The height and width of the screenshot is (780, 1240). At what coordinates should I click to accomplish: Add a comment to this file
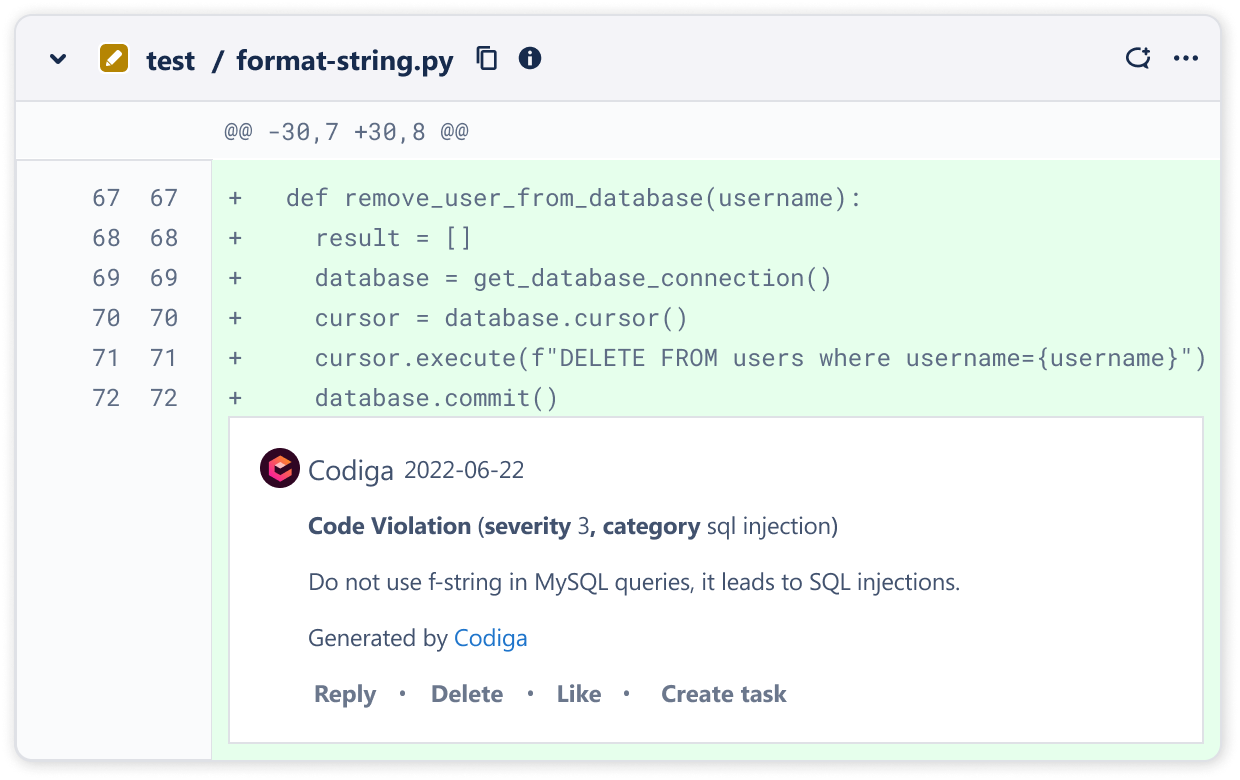click(1138, 59)
